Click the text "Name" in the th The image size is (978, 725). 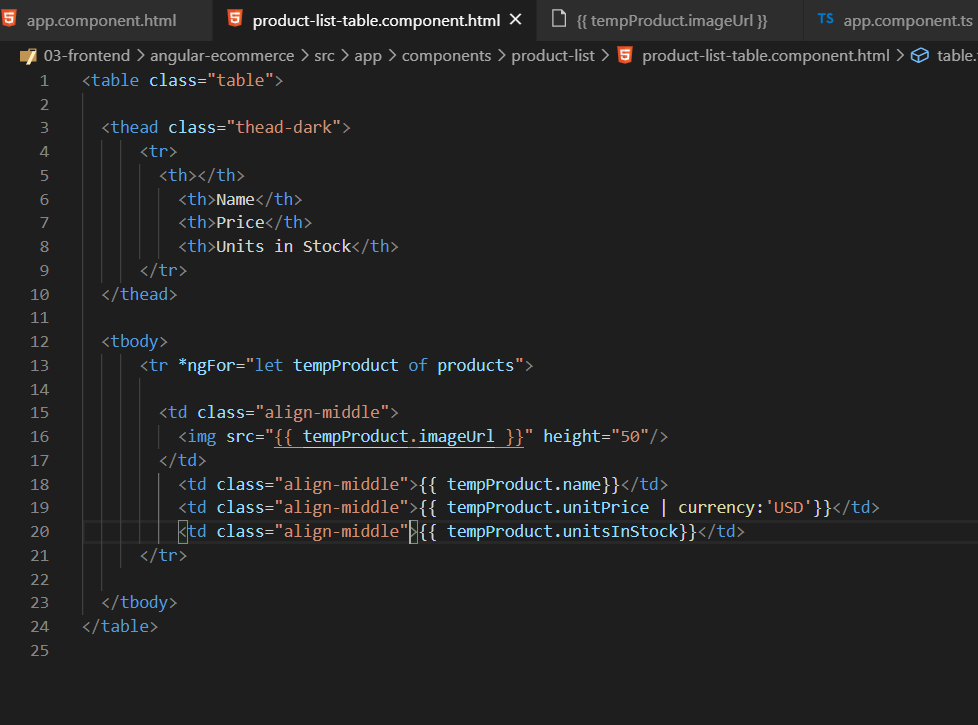[235, 200]
